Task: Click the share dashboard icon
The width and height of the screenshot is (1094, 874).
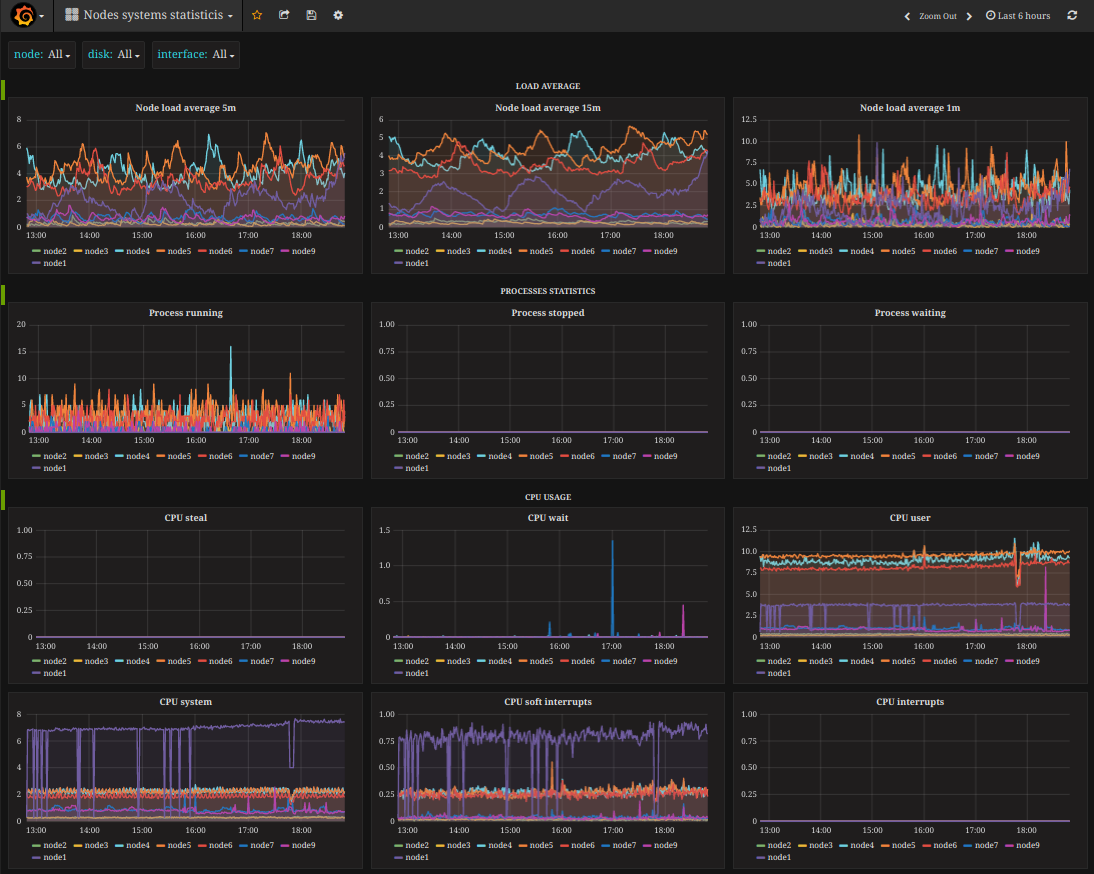Action: pyautogui.click(x=284, y=15)
